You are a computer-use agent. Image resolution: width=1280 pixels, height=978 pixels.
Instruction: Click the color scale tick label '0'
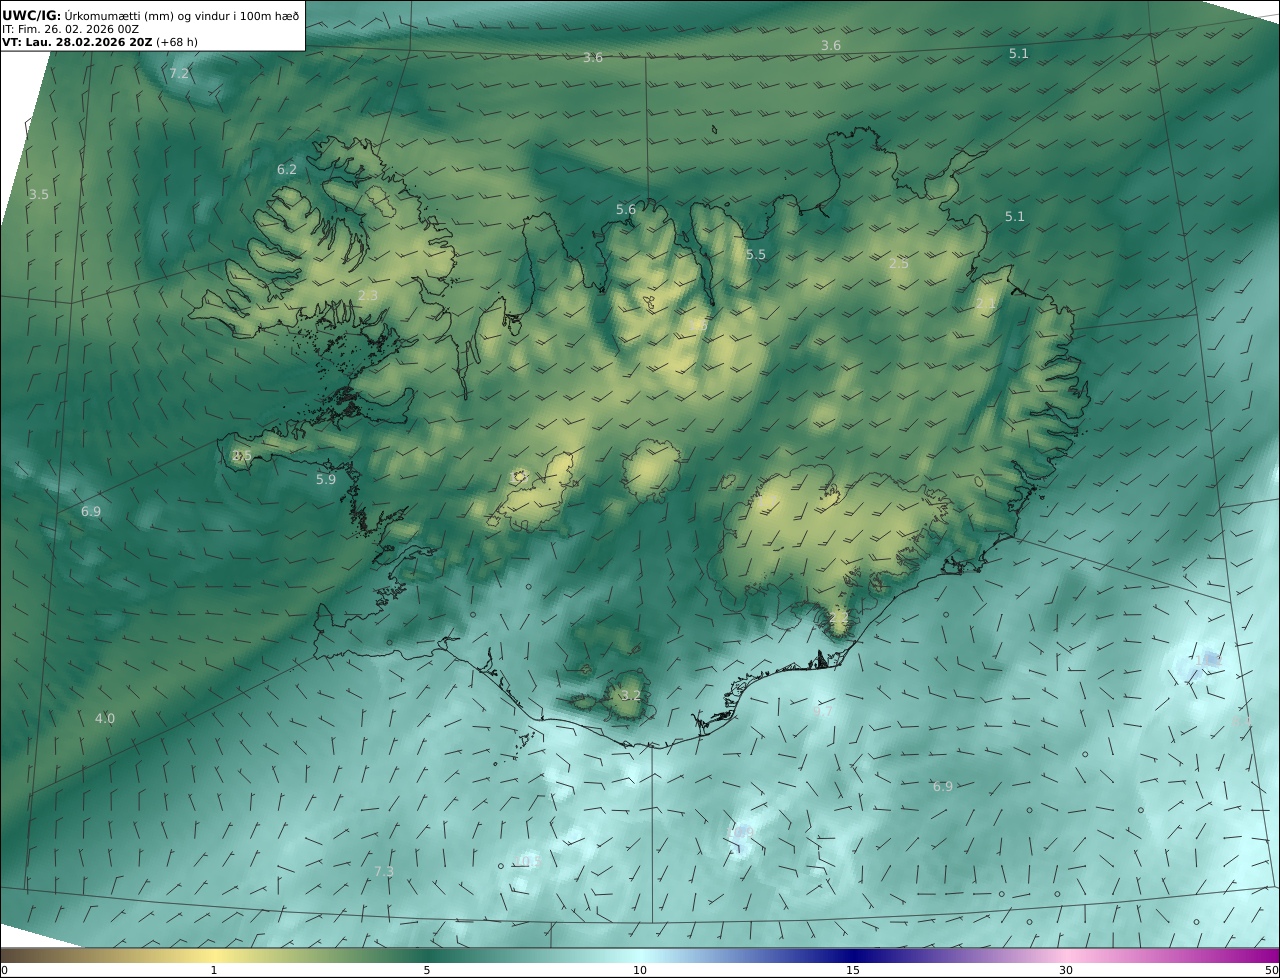point(4,970)
